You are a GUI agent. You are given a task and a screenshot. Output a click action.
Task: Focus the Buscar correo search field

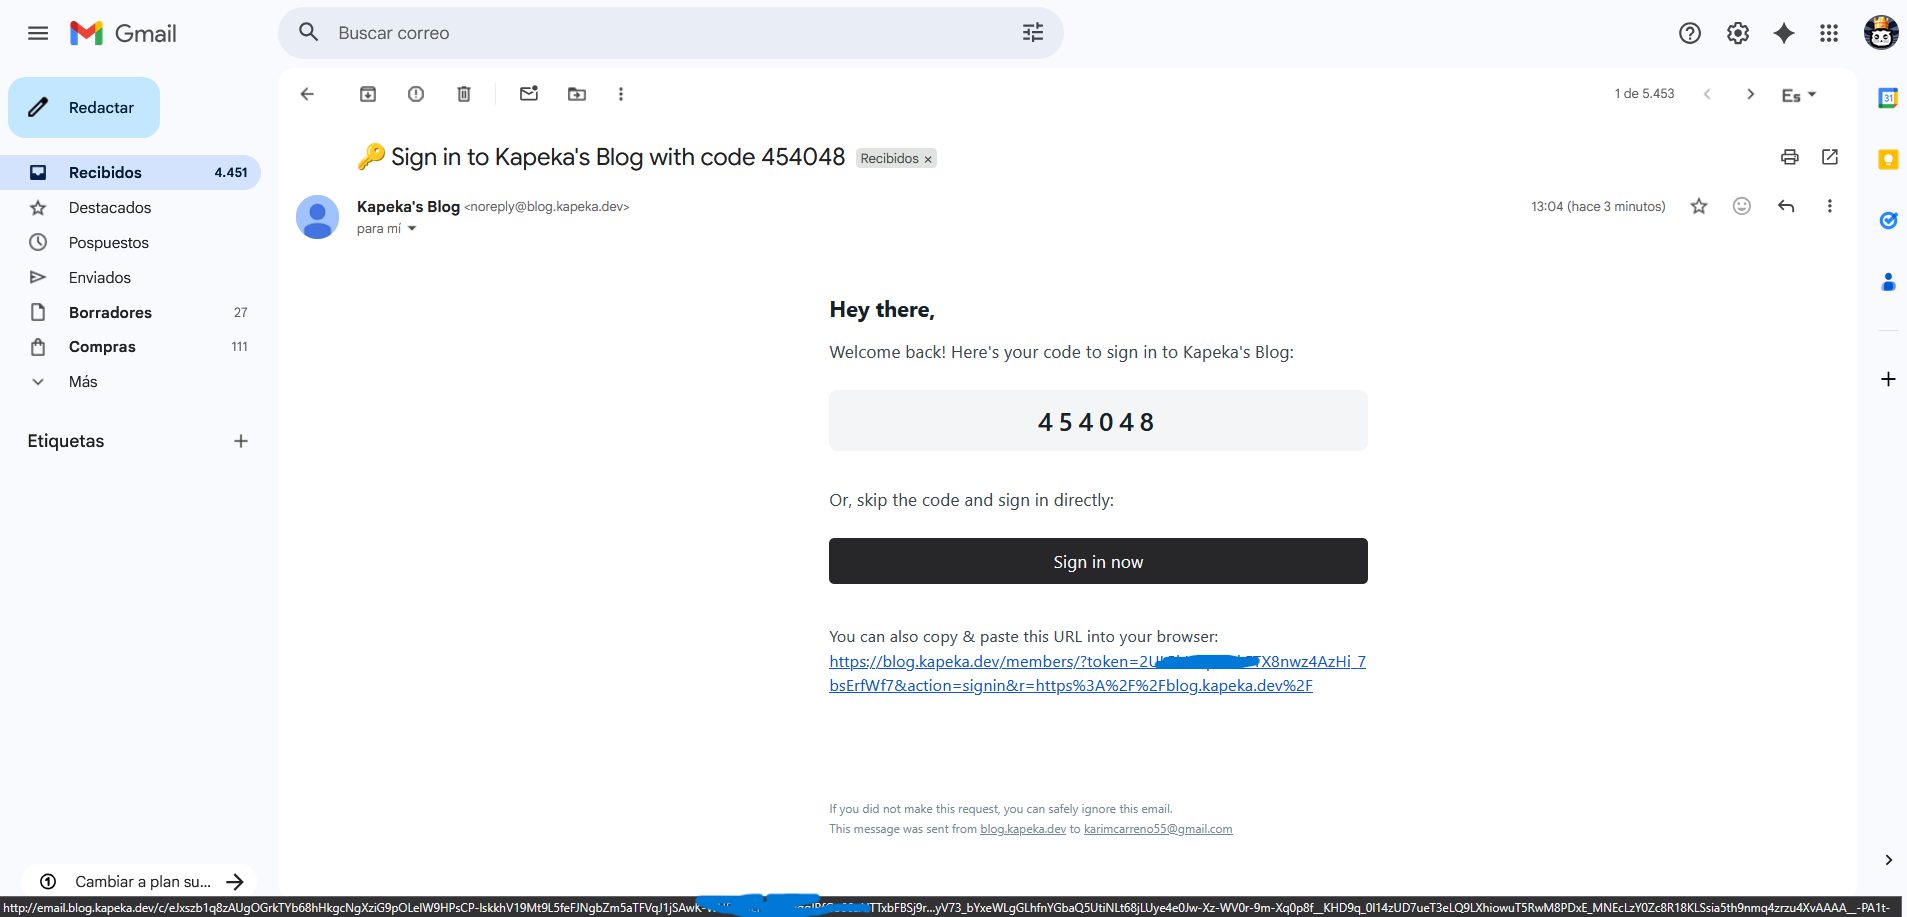coord(670,33)
